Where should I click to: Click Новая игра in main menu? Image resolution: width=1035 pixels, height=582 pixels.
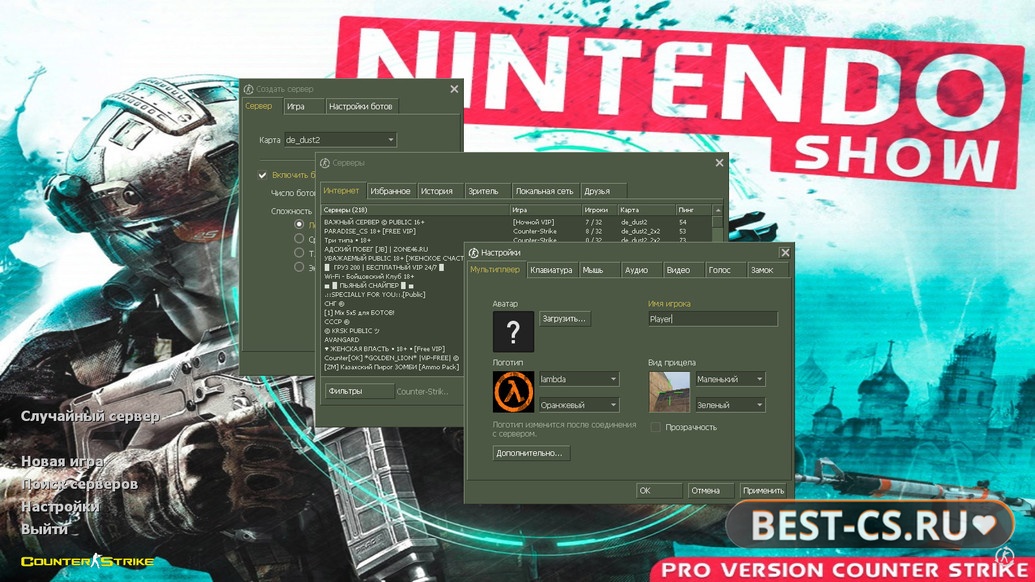click(61, 461)
